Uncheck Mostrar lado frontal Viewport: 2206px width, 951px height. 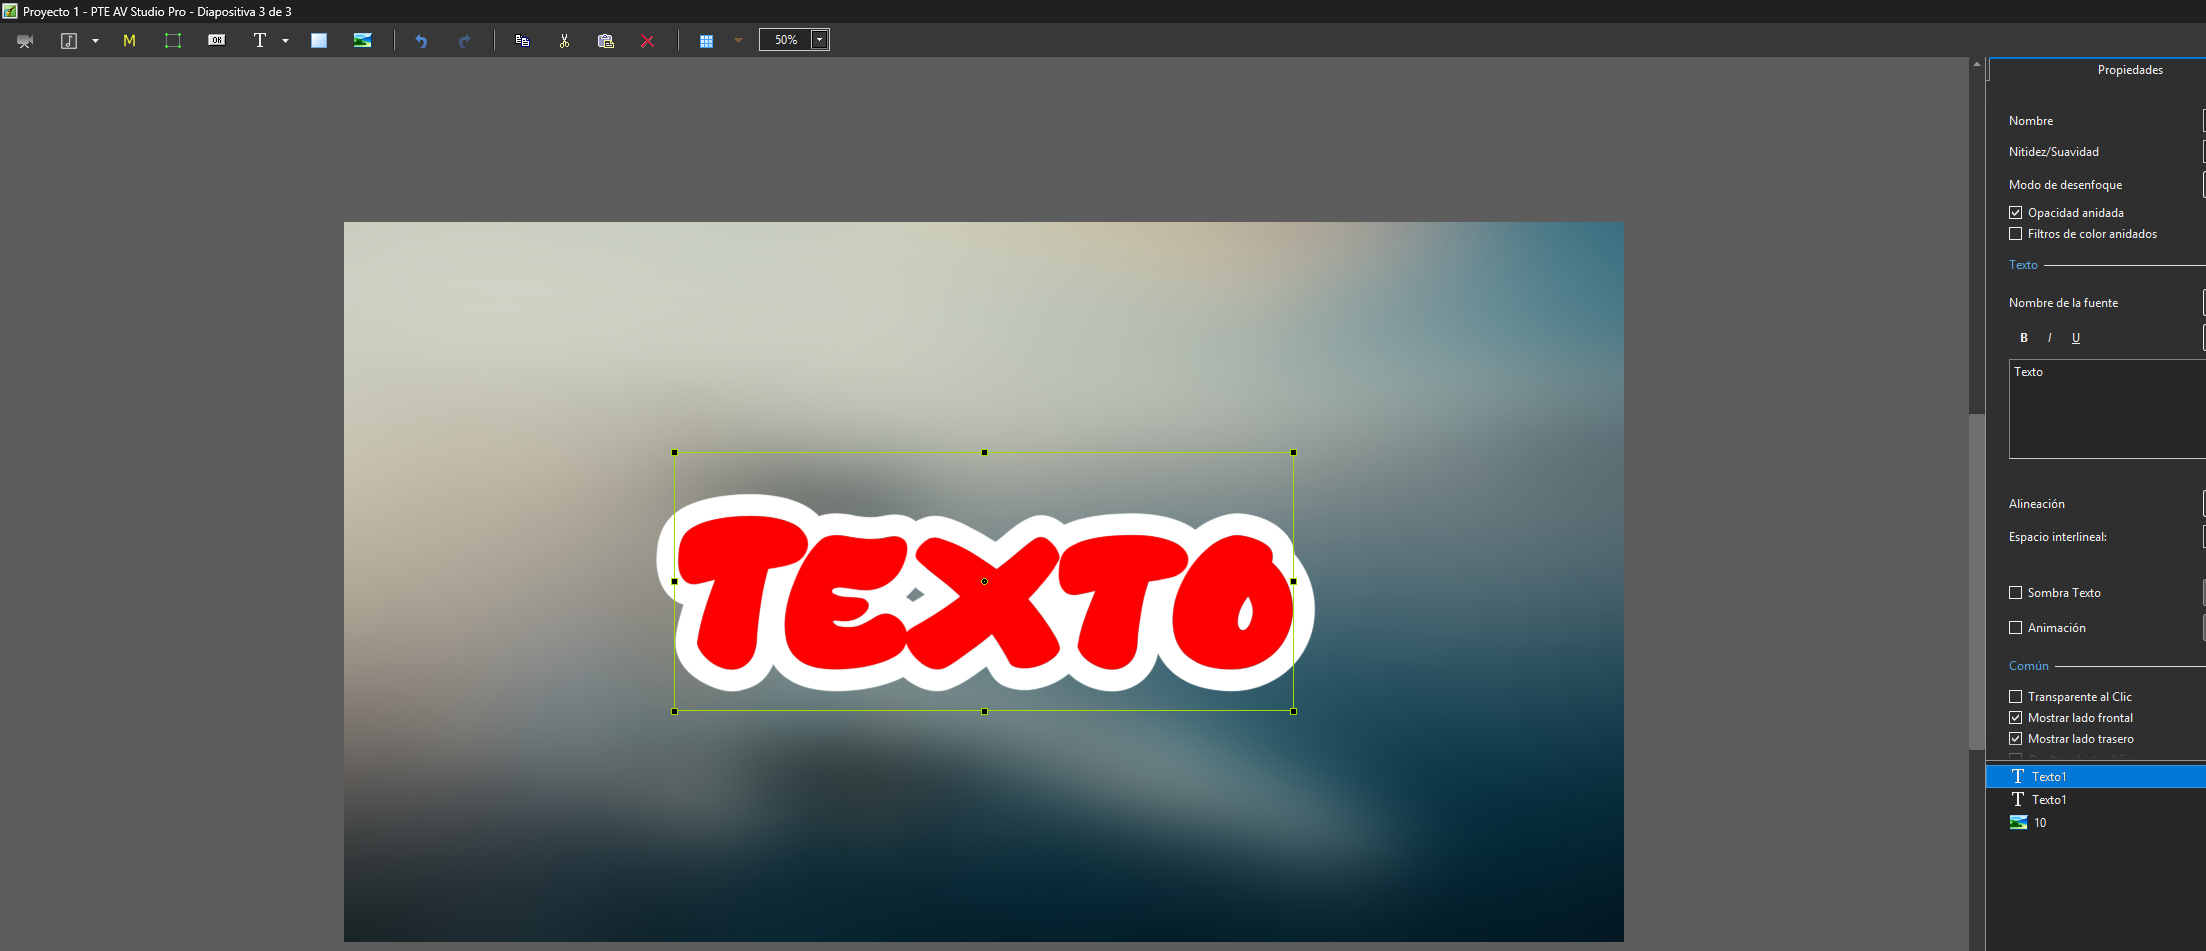click(2016, 718)
